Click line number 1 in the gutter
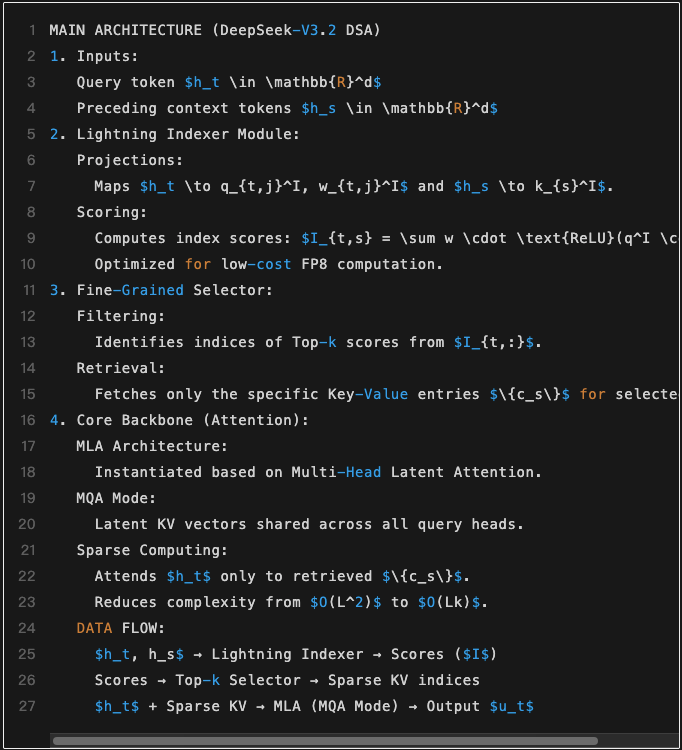Screen dimensions: 682x750 (x=32, y=30)
